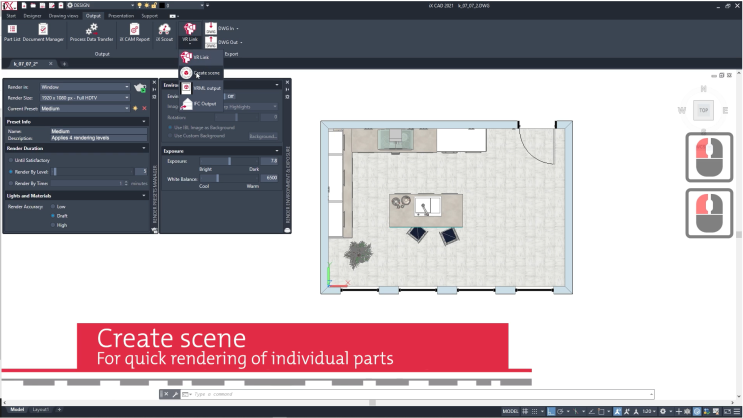743x418 pixels.
Task: Click the iX Scout icon
Action: click(164, 32)
